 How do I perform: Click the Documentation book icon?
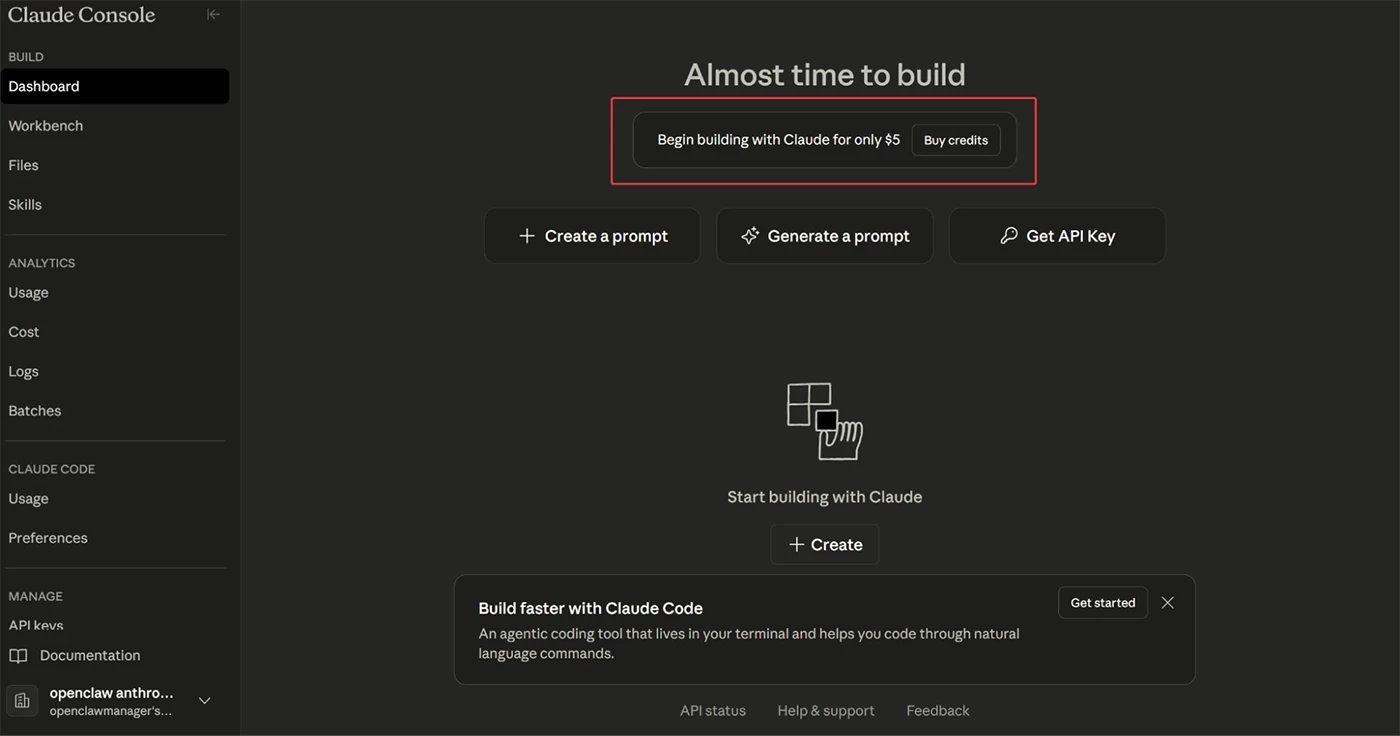click(x=18, y=656)
